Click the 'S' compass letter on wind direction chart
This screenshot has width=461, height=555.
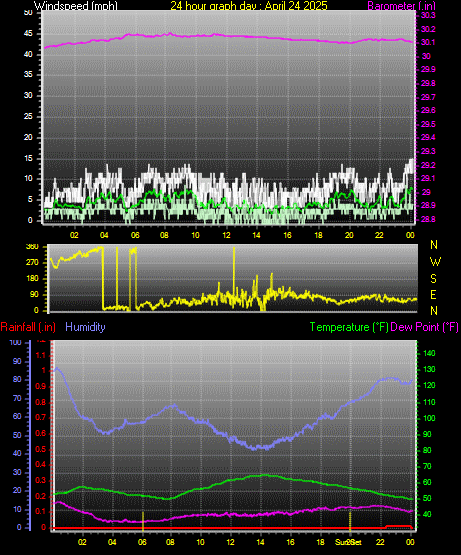click(433, 279)
